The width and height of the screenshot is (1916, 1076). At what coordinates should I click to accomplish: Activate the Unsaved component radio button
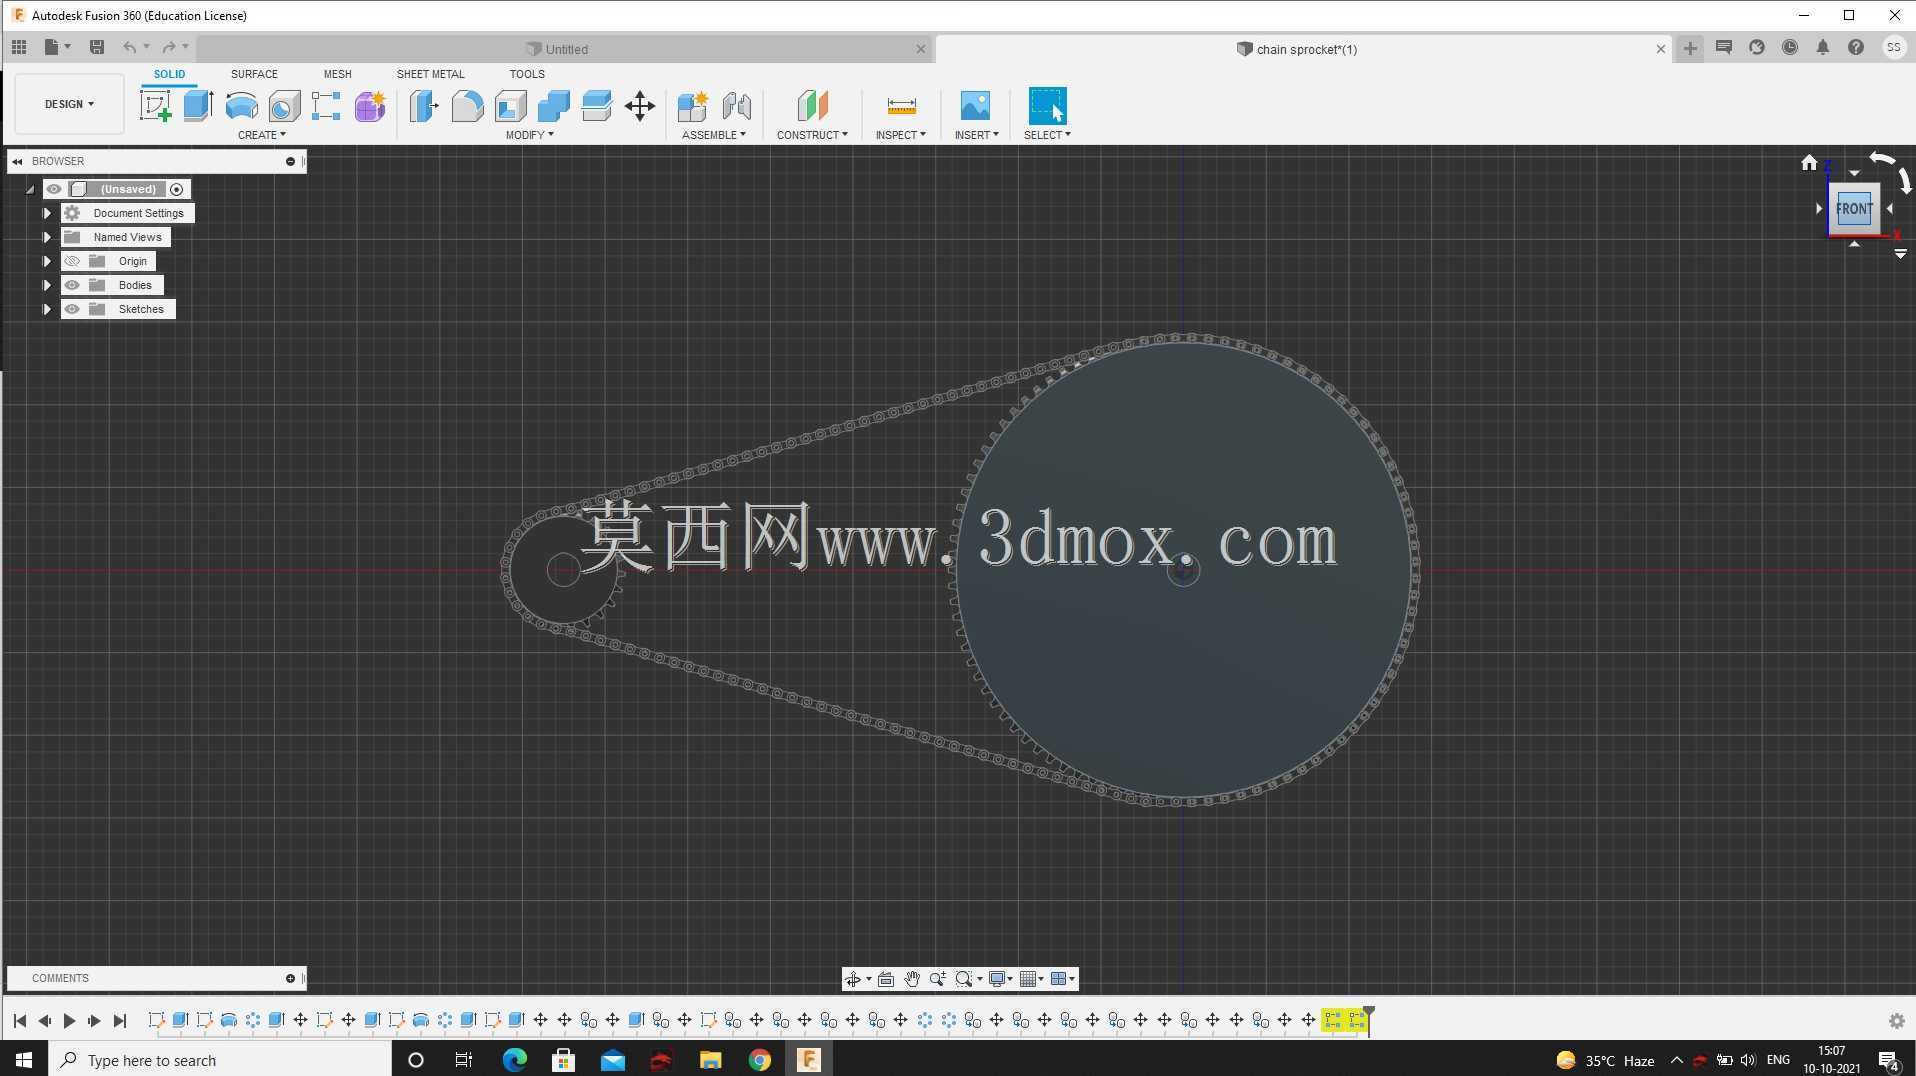tap(177, 189)
